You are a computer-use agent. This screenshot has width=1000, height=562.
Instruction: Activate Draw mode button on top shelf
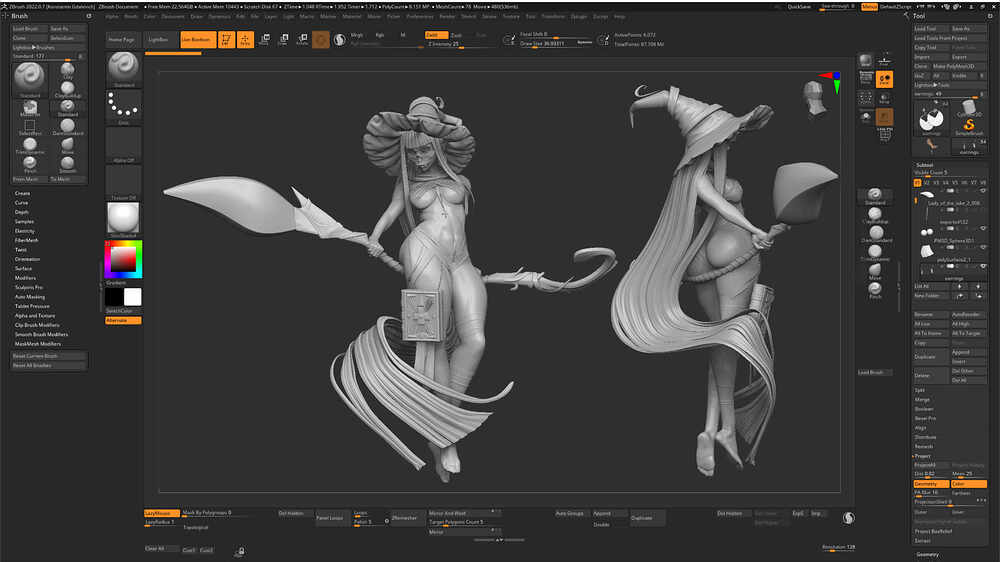point(246,40)
